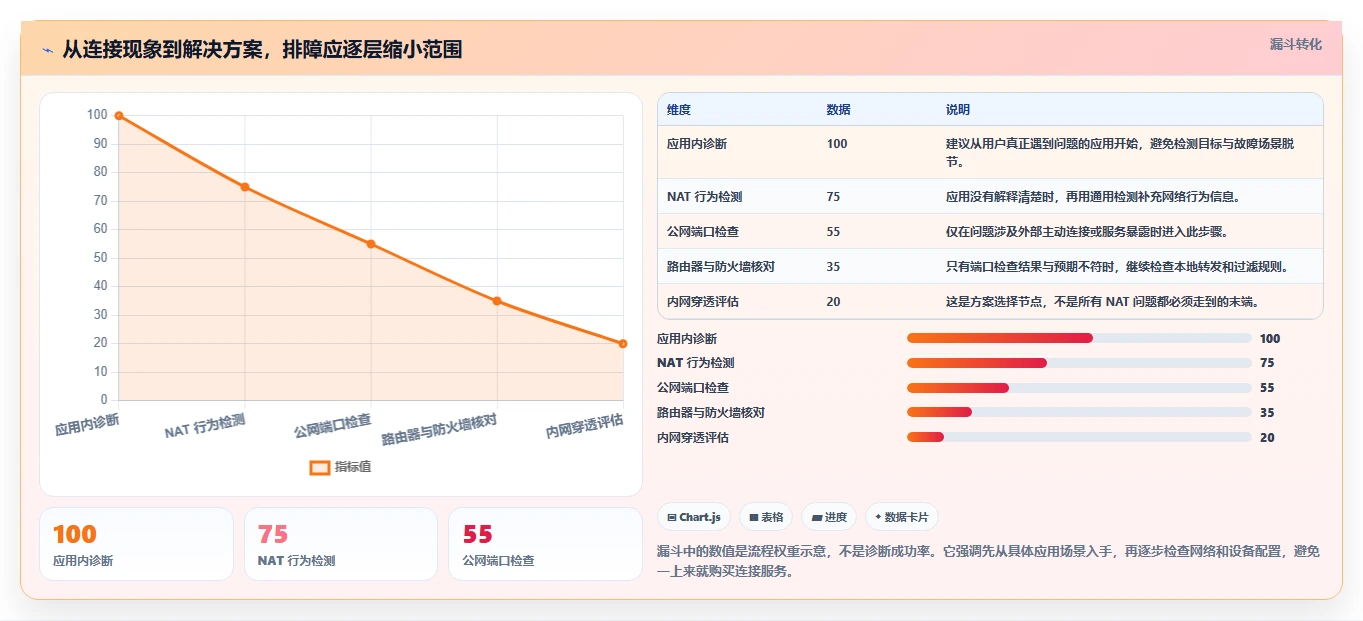Click the NAT 行为检测 progress bar

pos(1079,363)
